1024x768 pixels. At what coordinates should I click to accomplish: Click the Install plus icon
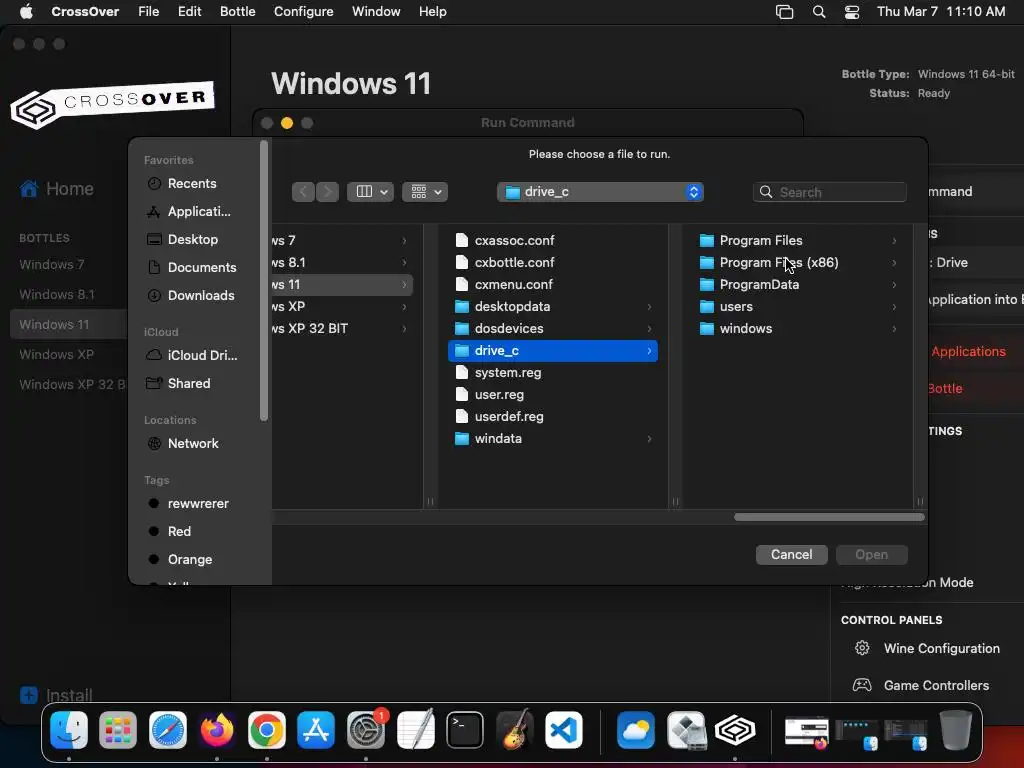pos(29,695)
